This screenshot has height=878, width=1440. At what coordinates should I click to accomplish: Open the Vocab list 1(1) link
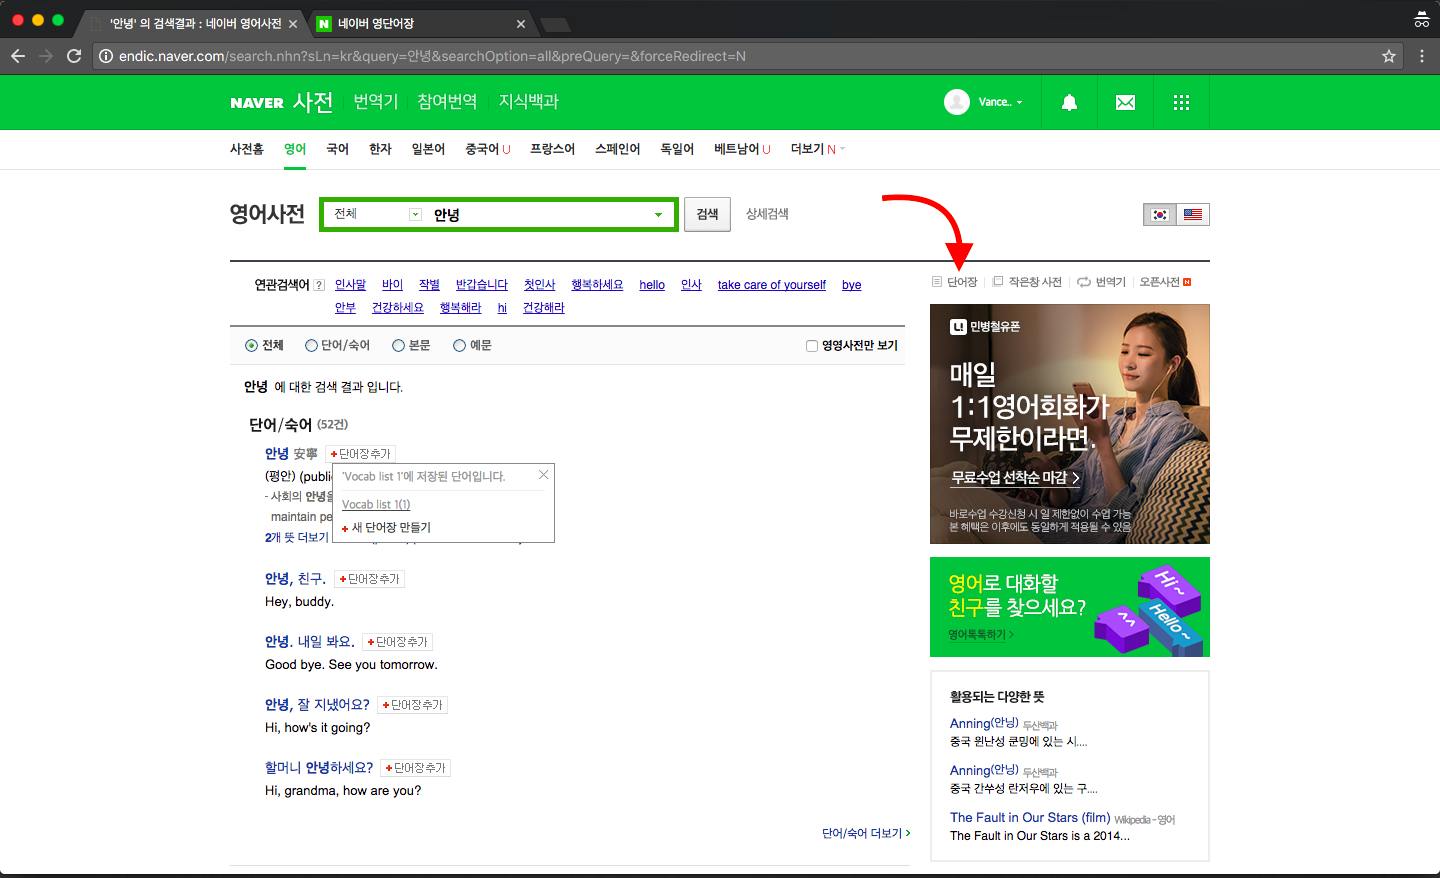click(x=376, y=505)
